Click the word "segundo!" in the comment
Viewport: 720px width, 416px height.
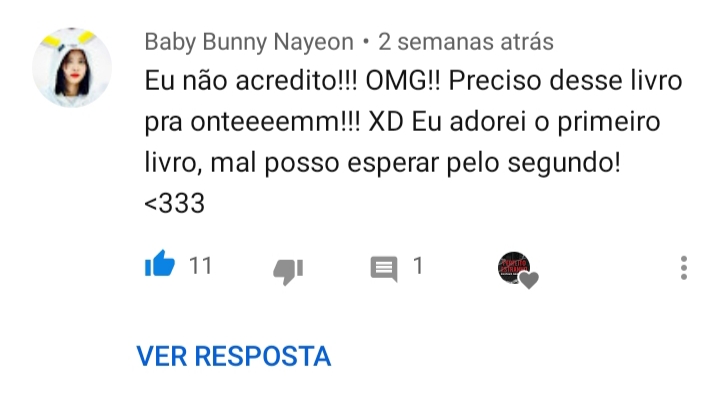(x=564, y=163)
